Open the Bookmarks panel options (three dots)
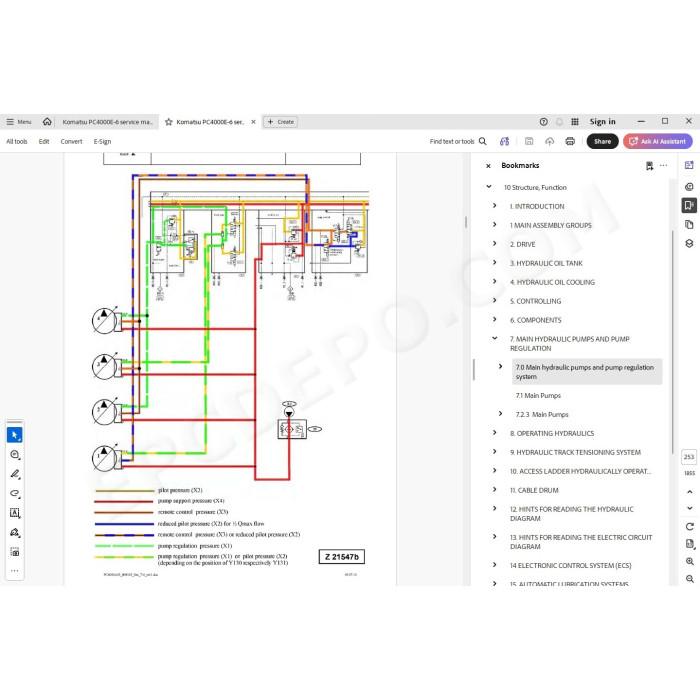The image size is (700, 700). 663,166
